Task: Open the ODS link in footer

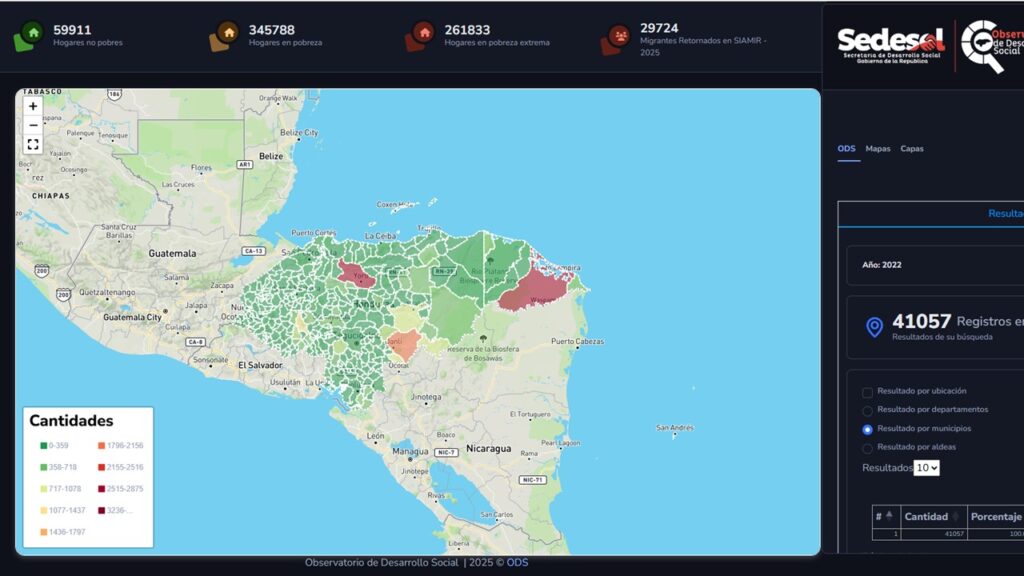Action: [x=517, y=563]
